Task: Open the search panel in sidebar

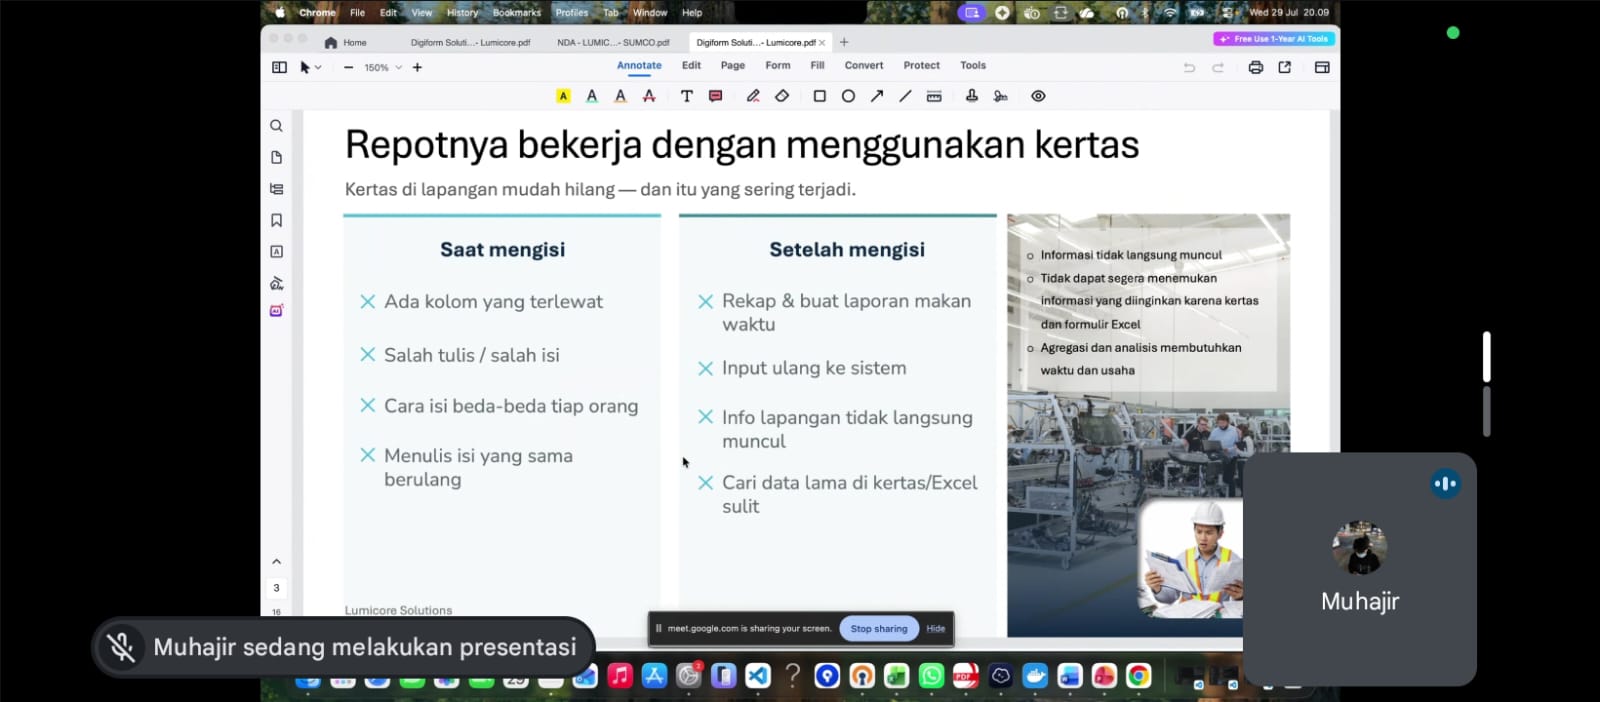Action: click(276, 126)
